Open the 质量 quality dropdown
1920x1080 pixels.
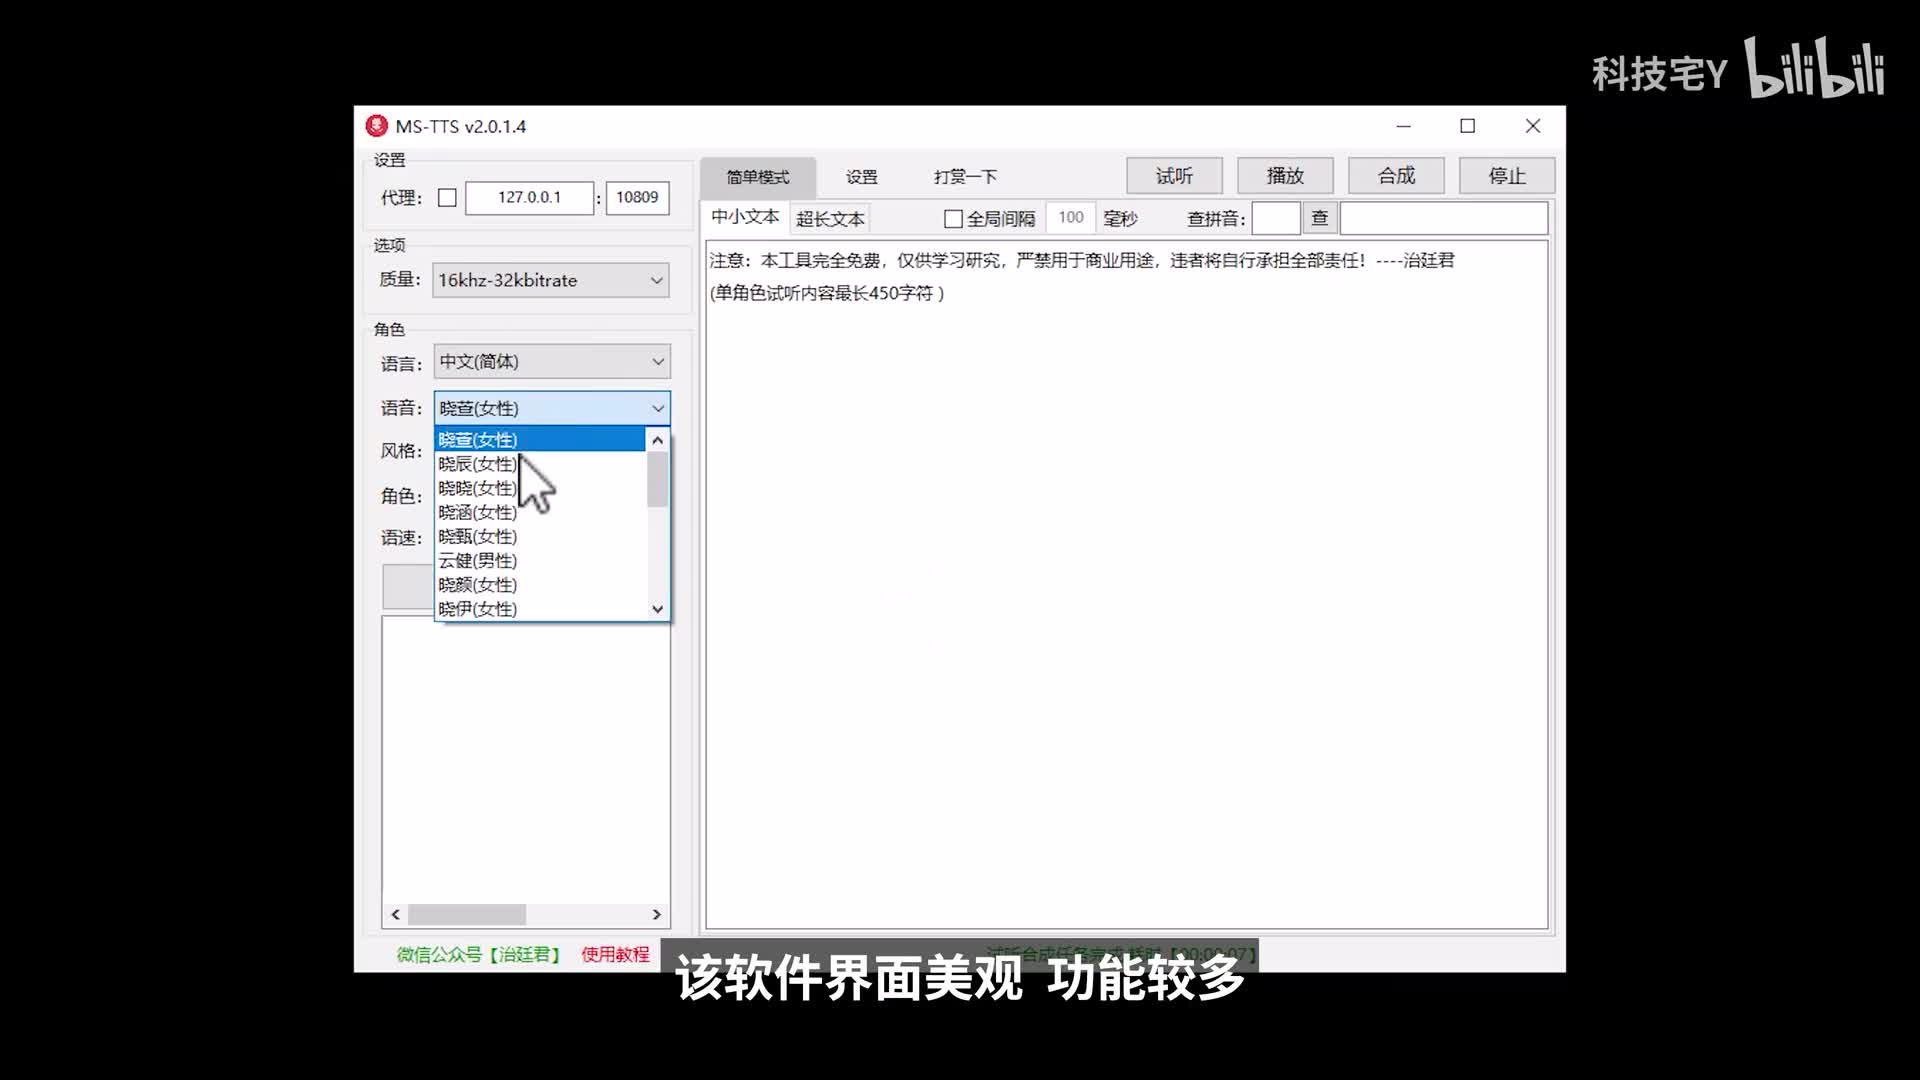550,280
